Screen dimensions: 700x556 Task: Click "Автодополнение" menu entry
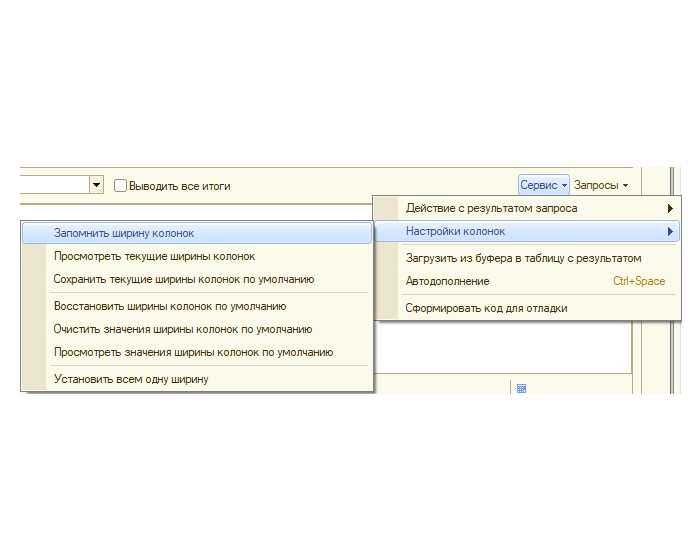[447, 281]
